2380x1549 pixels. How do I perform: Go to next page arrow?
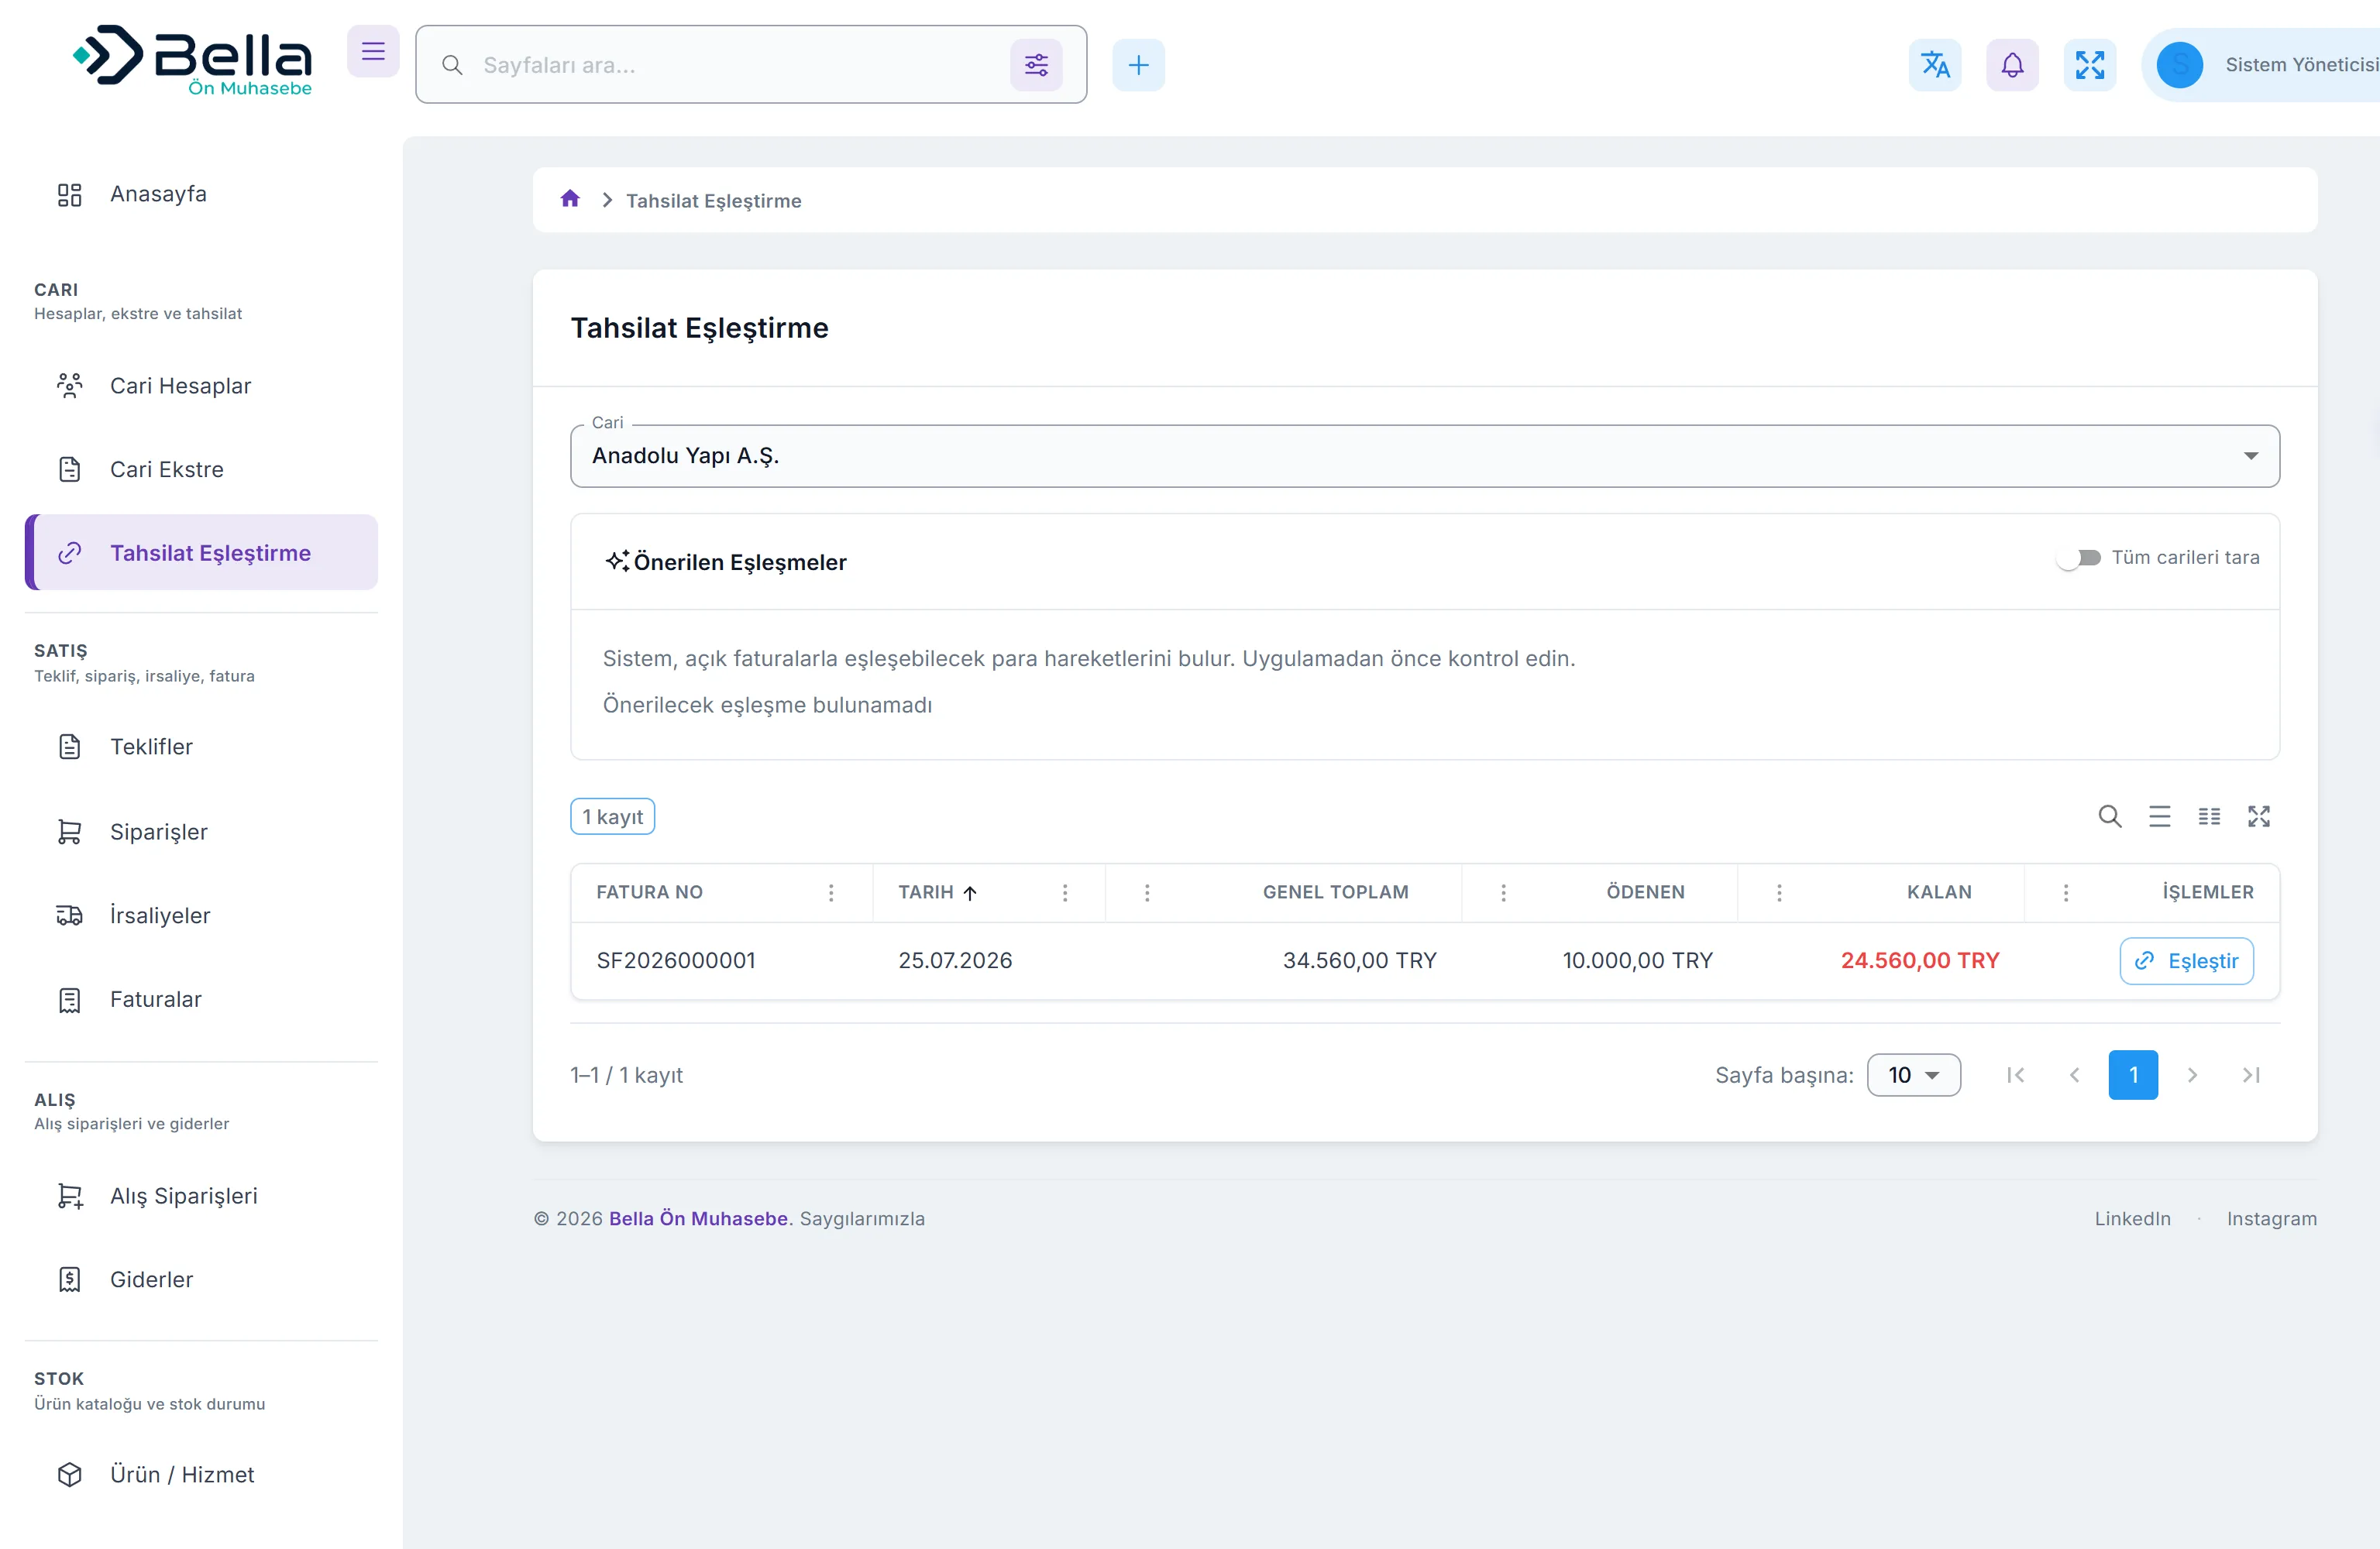(x=2192, y=1075)
